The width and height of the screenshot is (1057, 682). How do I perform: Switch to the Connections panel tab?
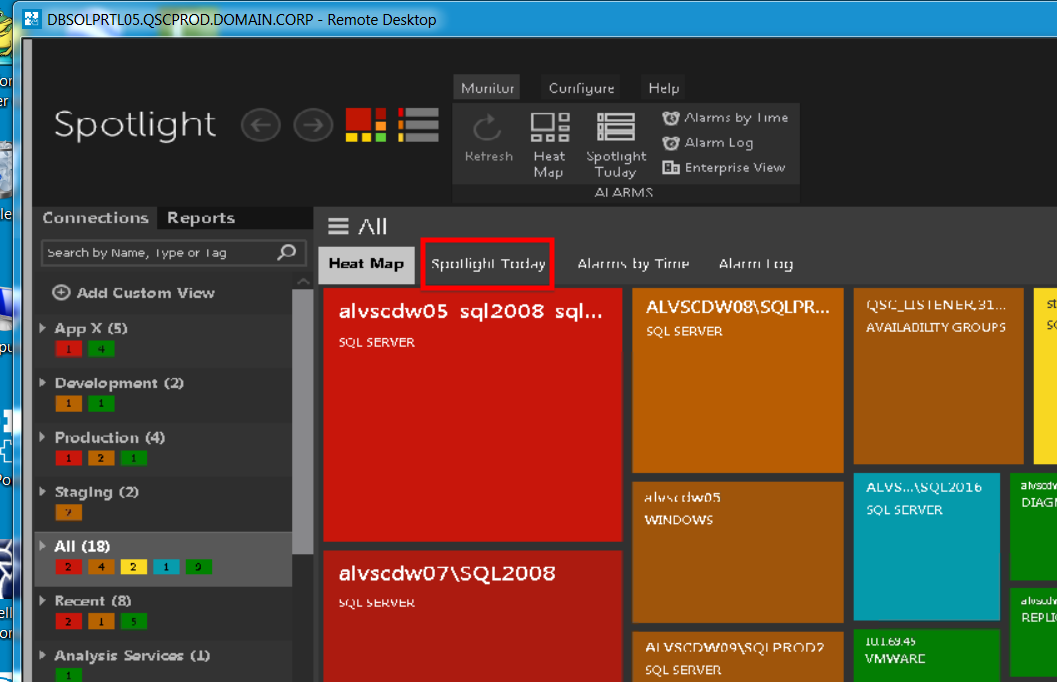point(95,218)
